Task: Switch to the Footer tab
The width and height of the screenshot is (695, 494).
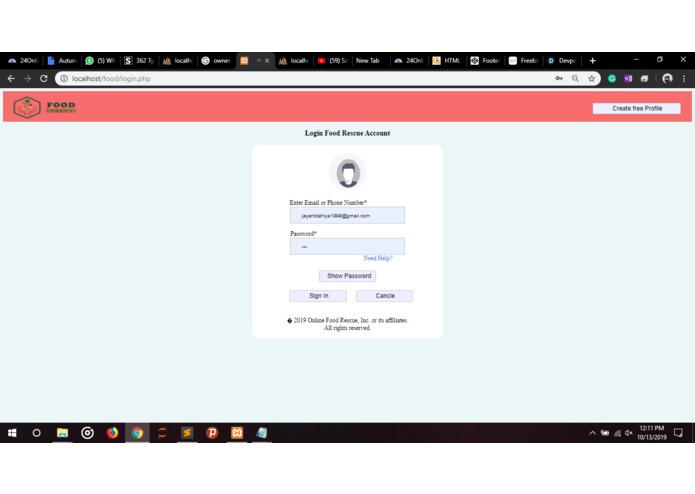Action: tap(485, 61)
